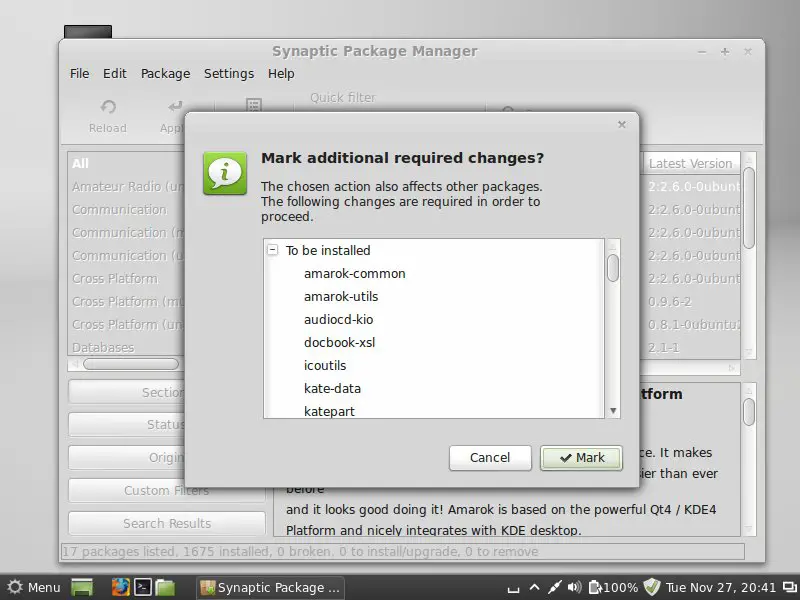Click the Sections filter button
The height and width of the screenshot is (600, 800).
[x=127, y=392]
